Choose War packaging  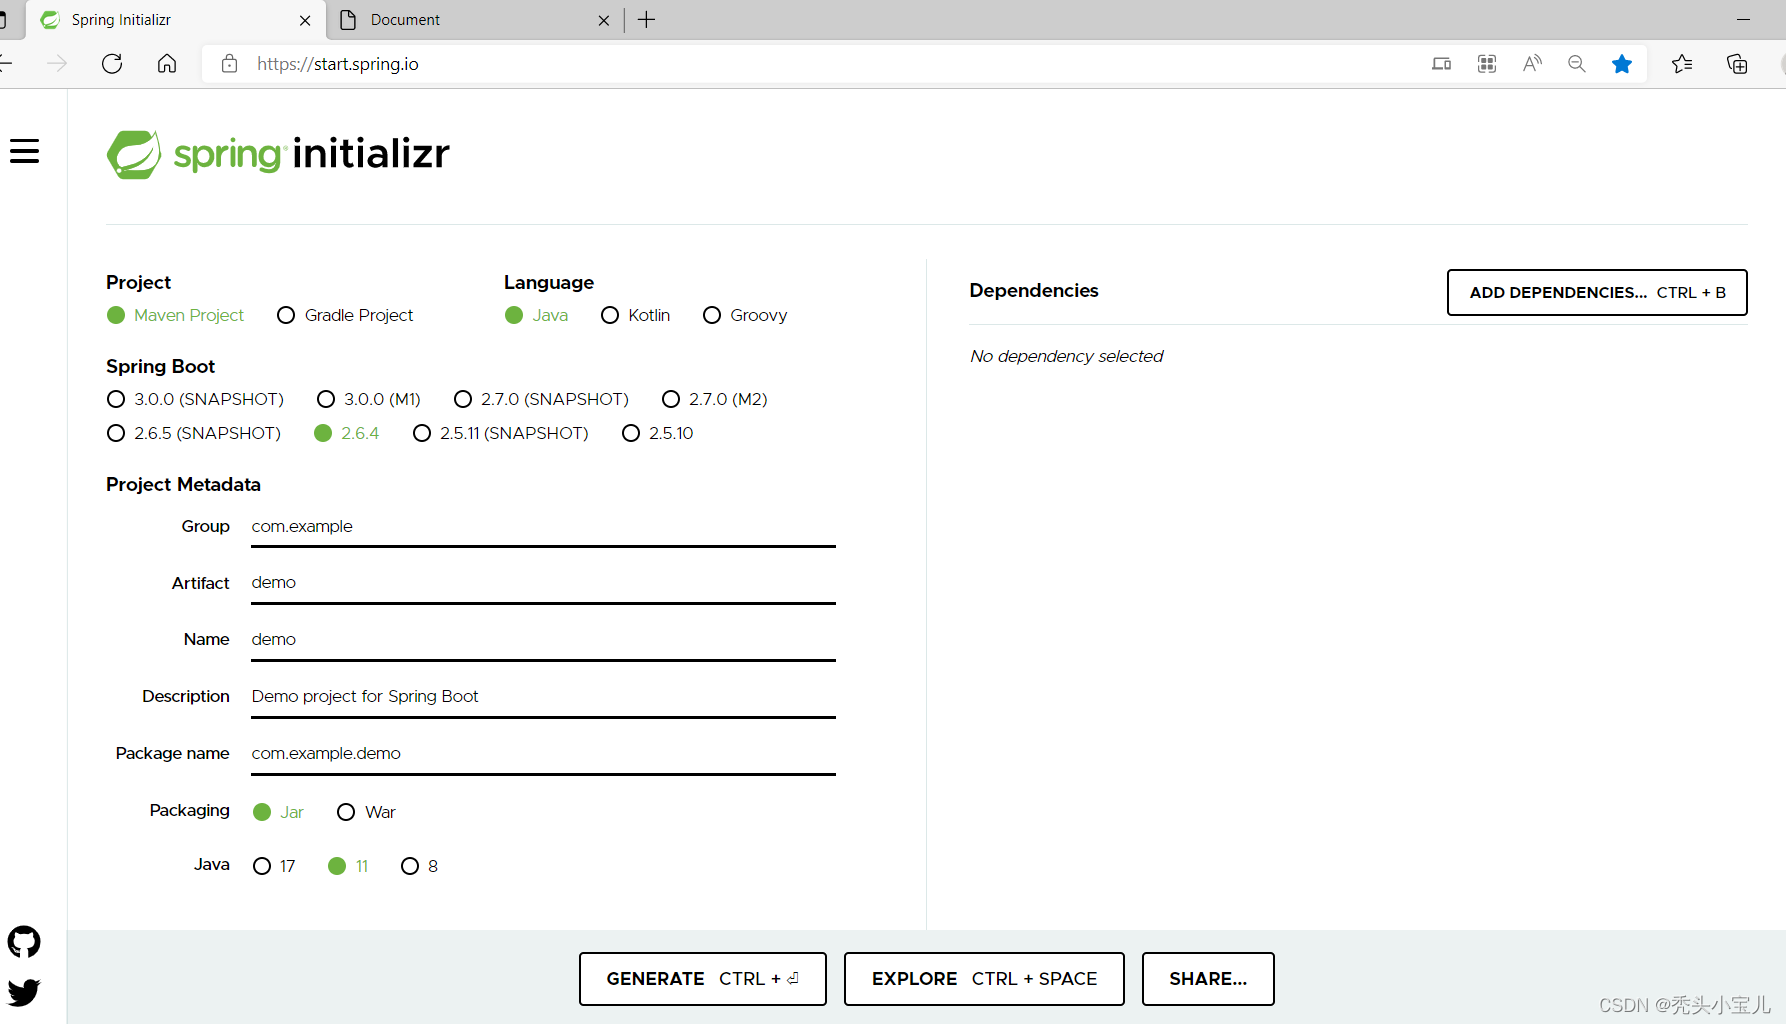point(367,812)
